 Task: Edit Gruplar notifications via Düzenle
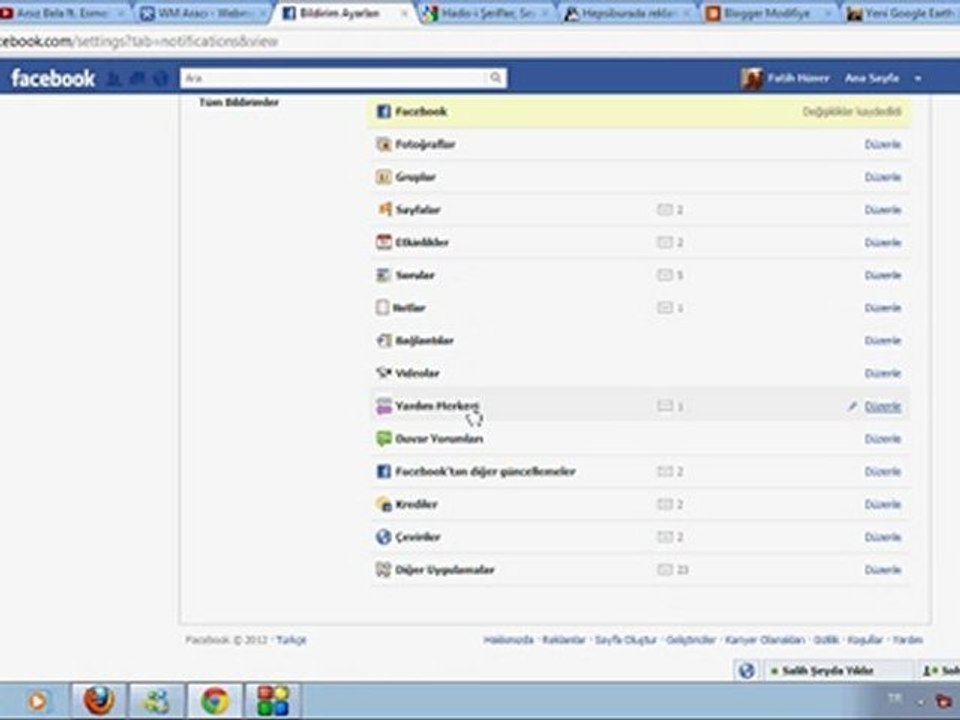882,177
